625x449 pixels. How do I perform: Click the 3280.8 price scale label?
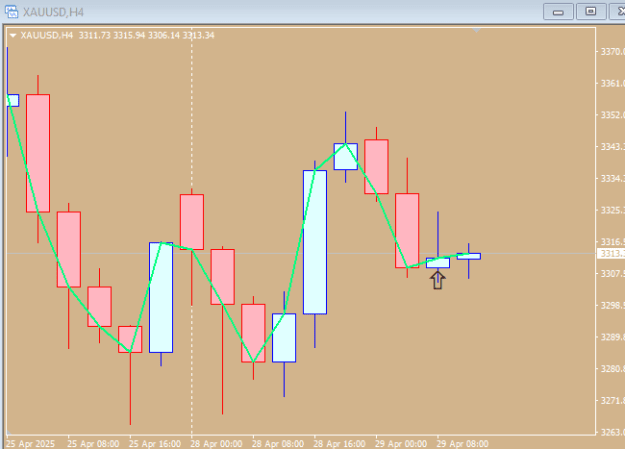click(612, 368)
